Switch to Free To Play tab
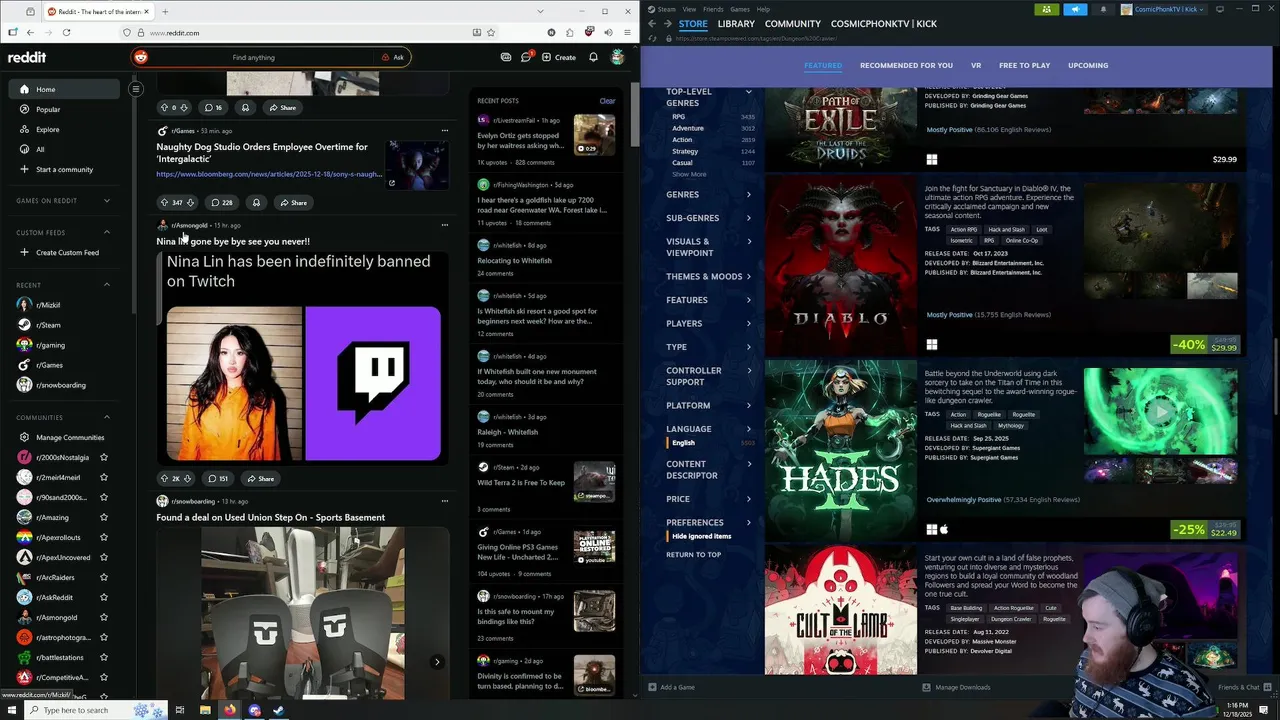 tap(1024, 65)
